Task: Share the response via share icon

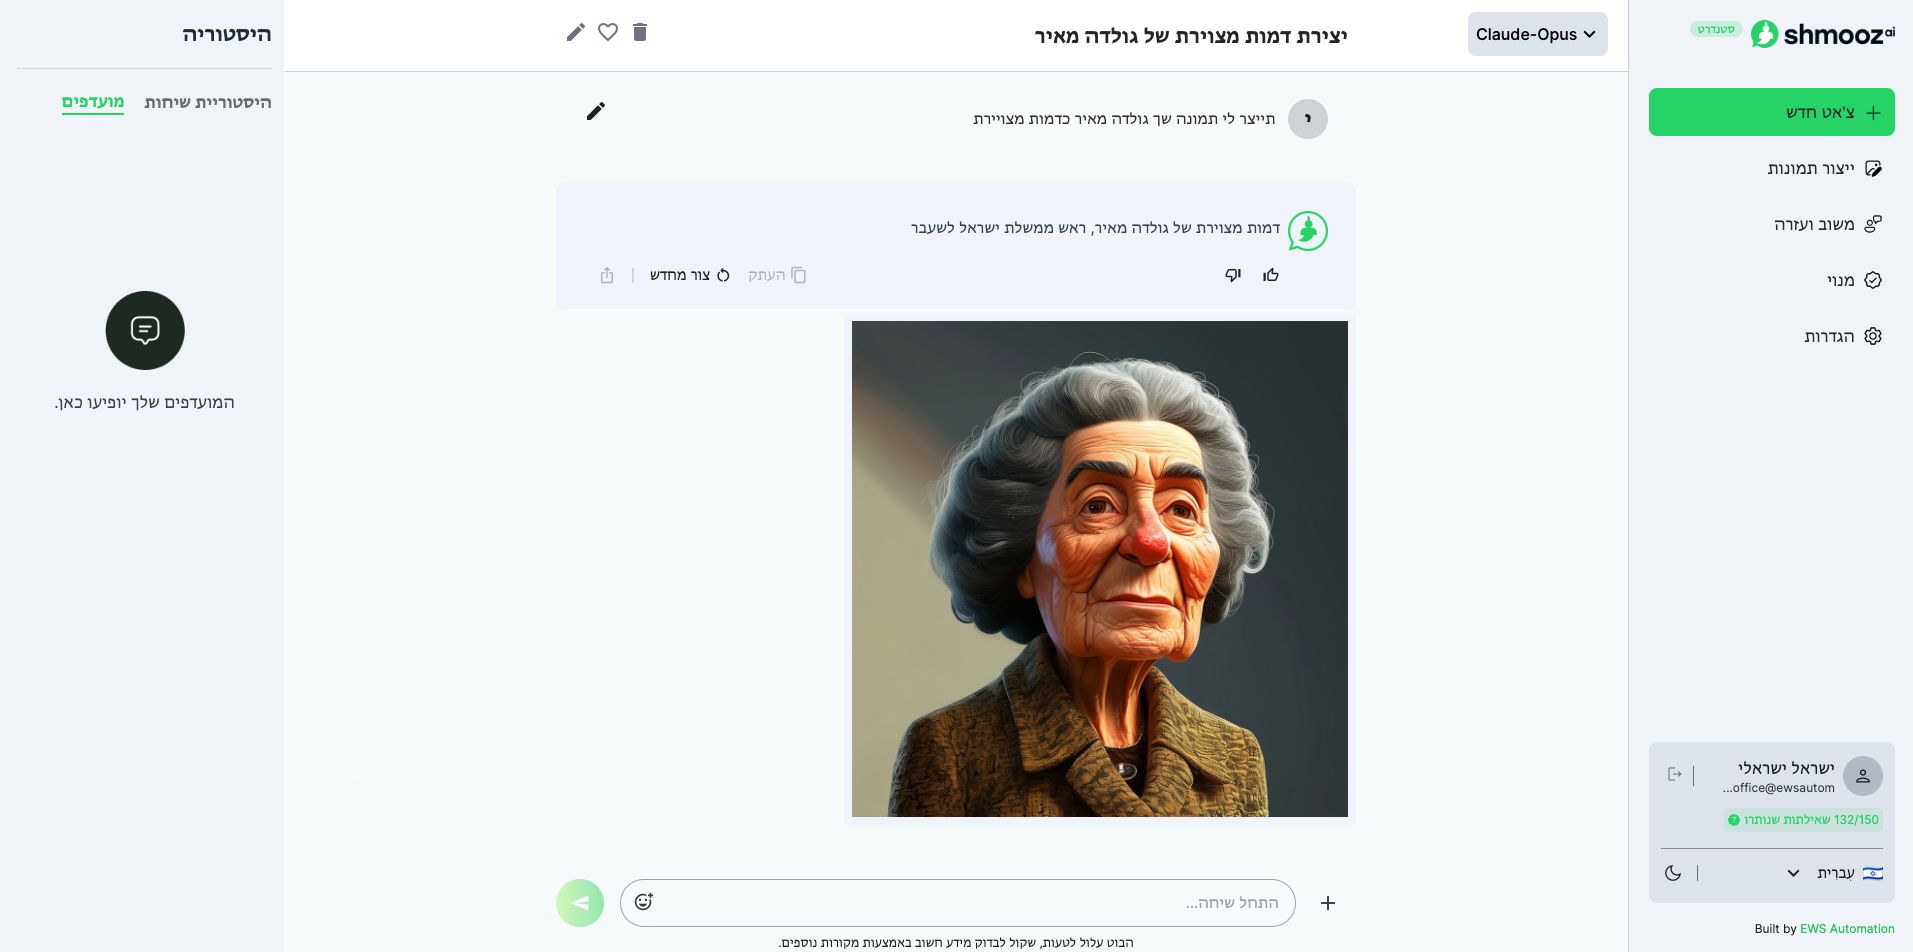Action: point(607,275)
